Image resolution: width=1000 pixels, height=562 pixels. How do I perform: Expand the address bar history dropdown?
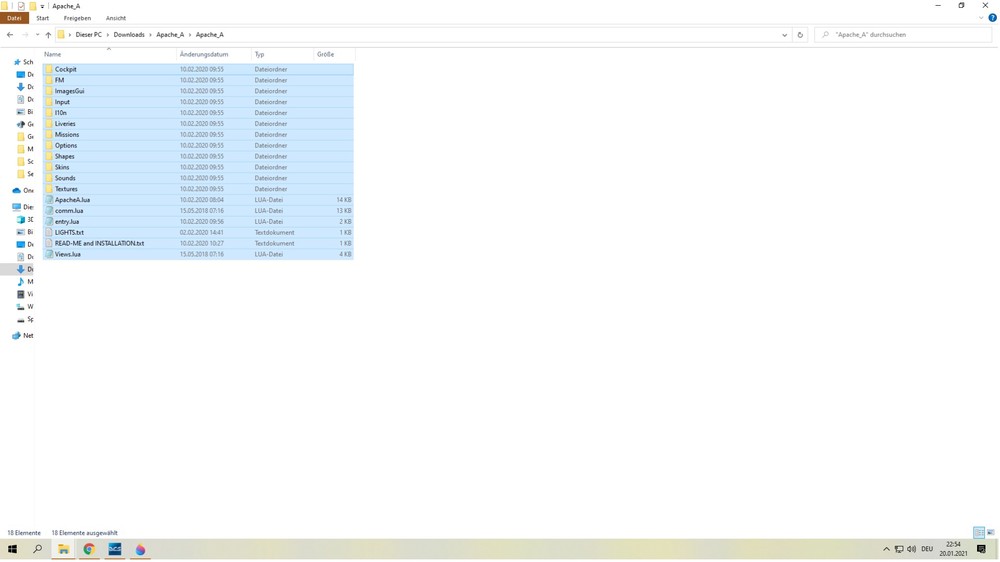tap(784, 35)
